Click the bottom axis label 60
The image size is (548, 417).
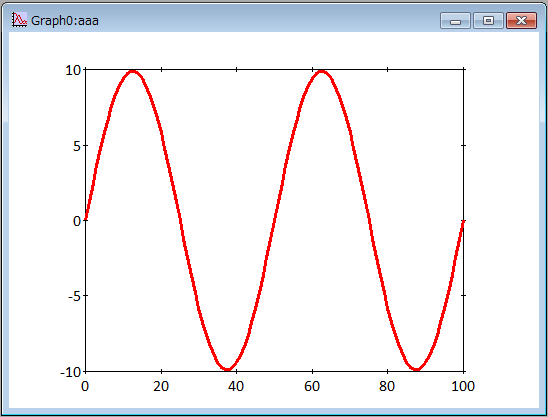click(x=312, y=386)
